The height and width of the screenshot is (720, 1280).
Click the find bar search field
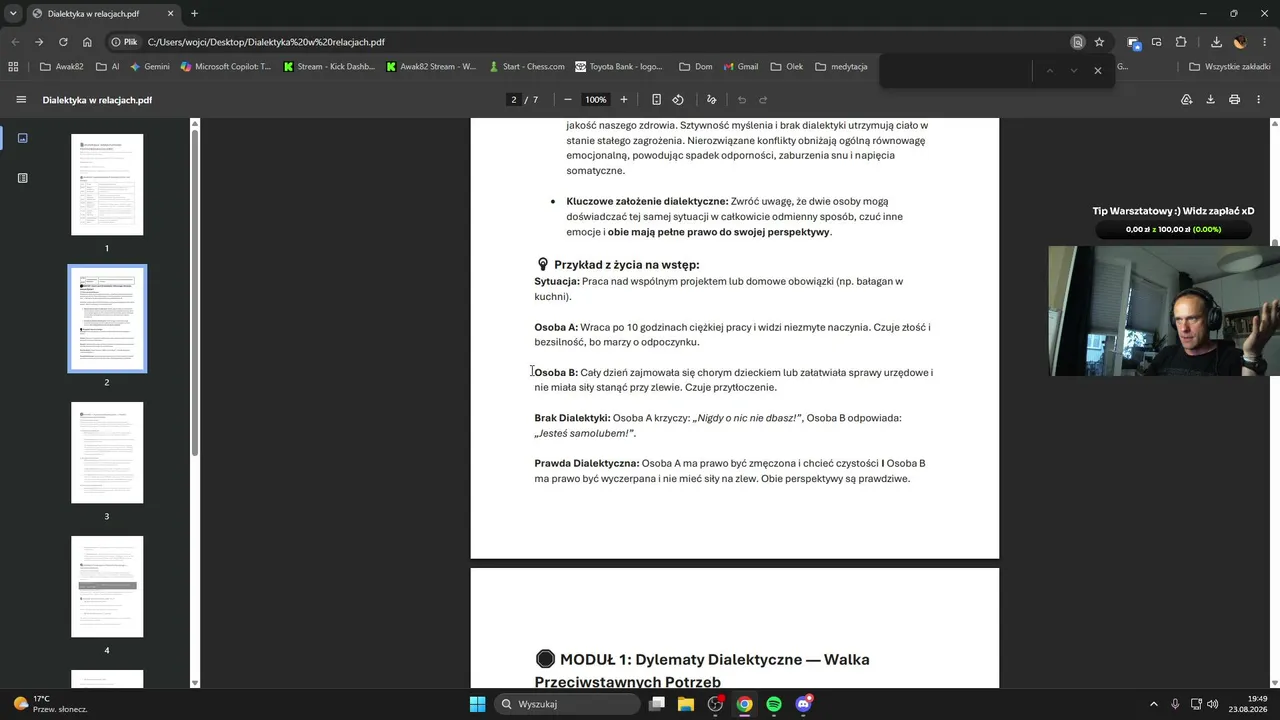coord(955,71)
